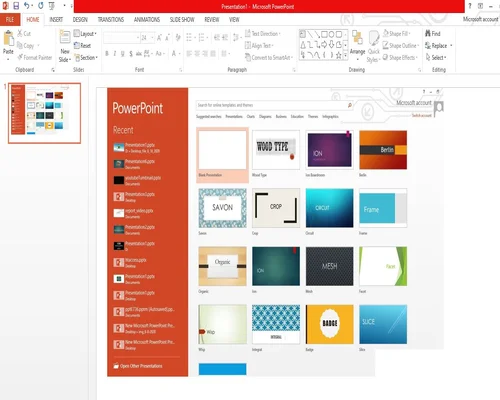
Task: Open the FILE tab
Action: 10,19
